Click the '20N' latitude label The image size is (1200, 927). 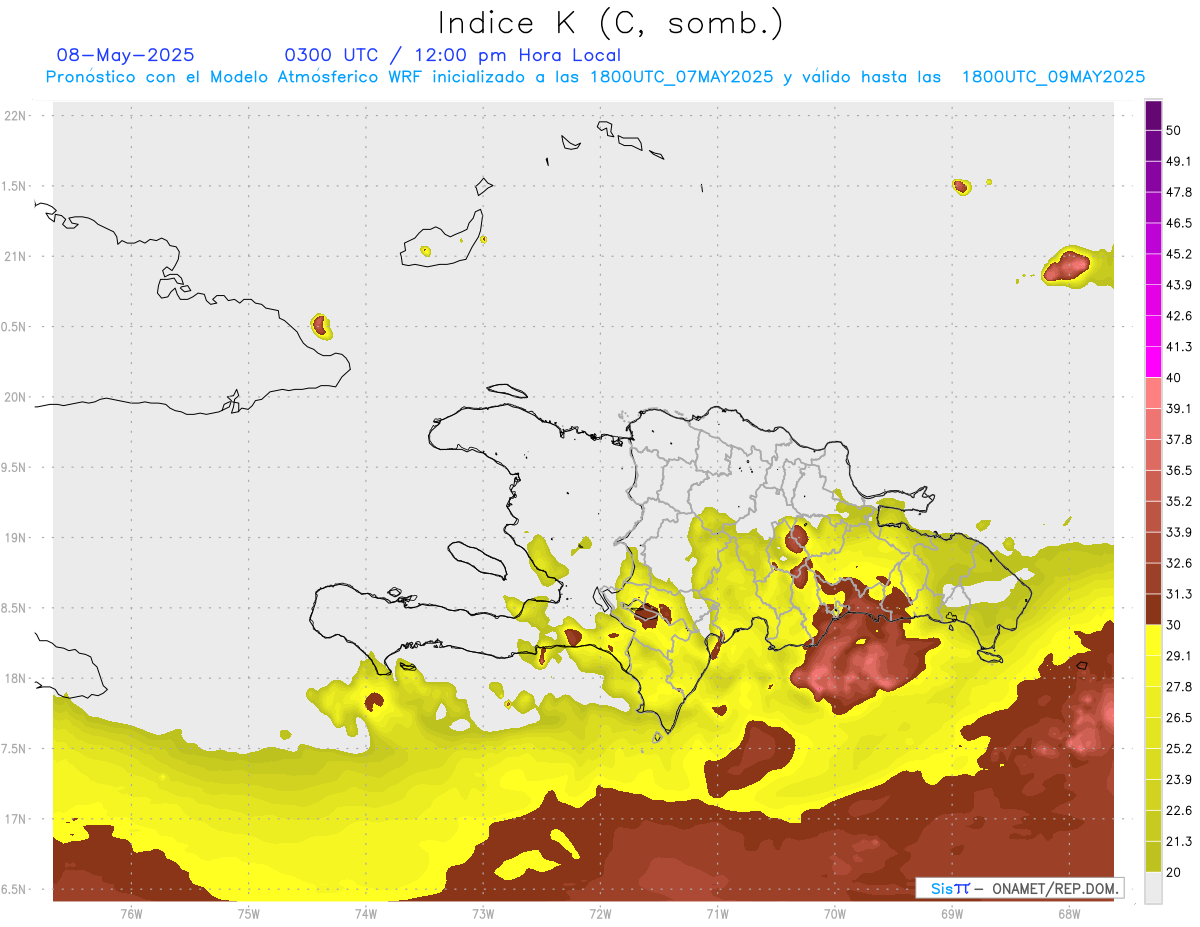16,397
